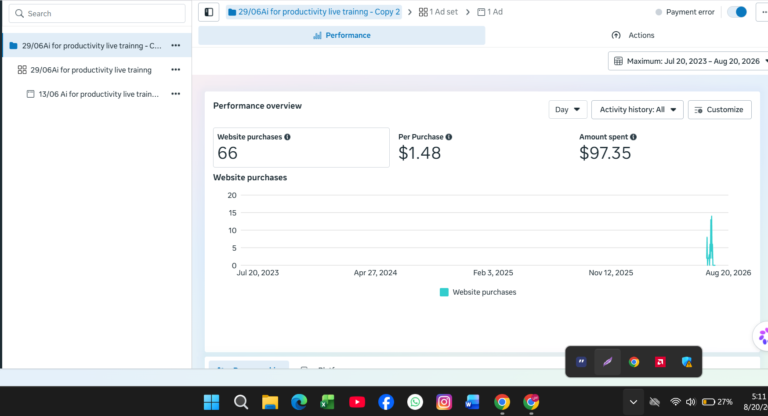Toggle the campaign on/off switch
768x416 pixels.
click(x=737, y=12)
